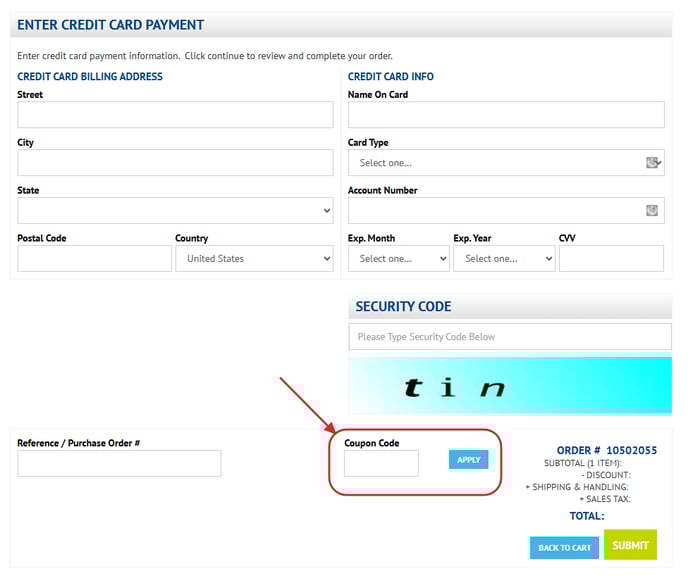The width and height of the screenshot is (688, 583).
Task: Click the Security Code text field
Action: [510, 337]
